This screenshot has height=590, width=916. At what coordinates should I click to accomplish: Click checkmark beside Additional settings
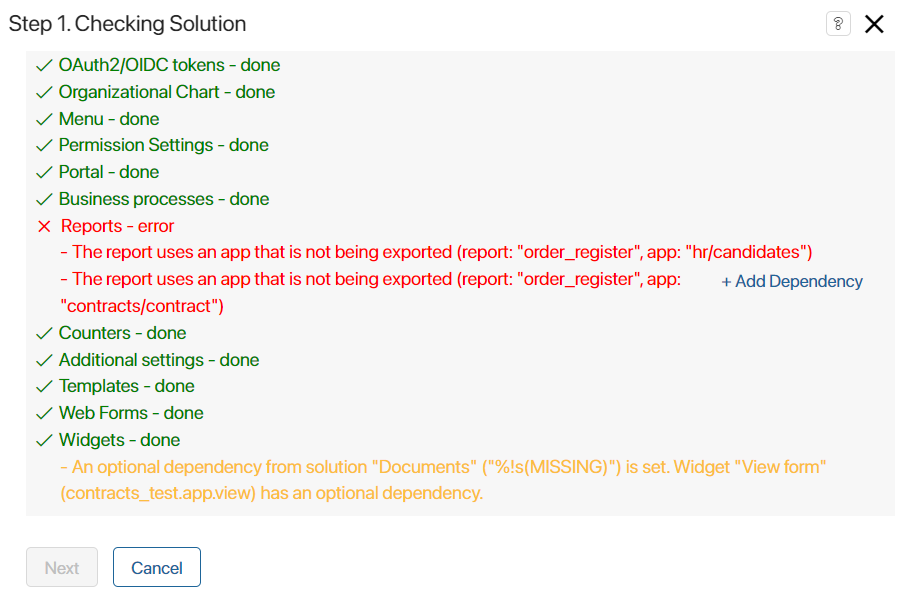pos(44,360)
